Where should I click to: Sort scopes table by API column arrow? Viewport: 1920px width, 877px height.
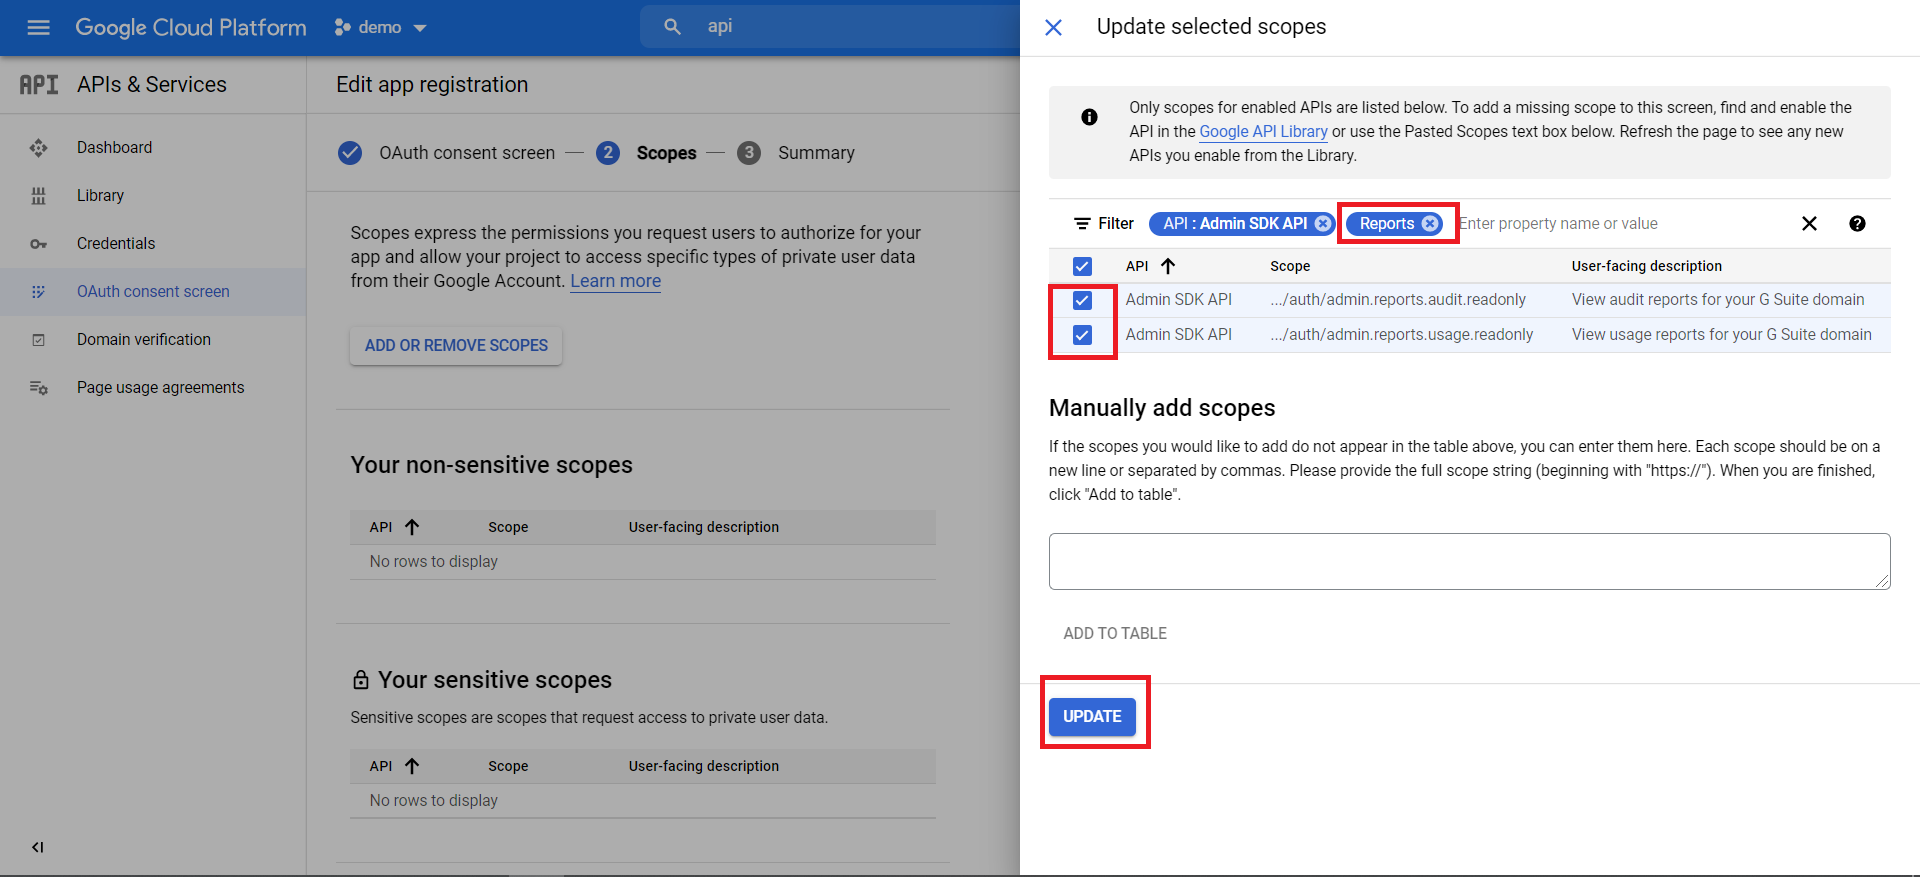1168,266
